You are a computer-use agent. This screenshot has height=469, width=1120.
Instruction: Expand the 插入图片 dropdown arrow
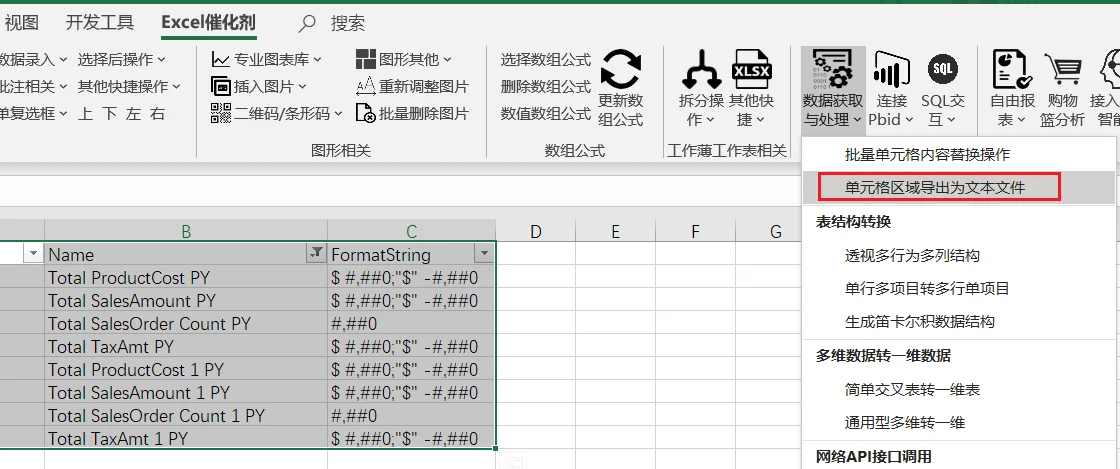302,87
